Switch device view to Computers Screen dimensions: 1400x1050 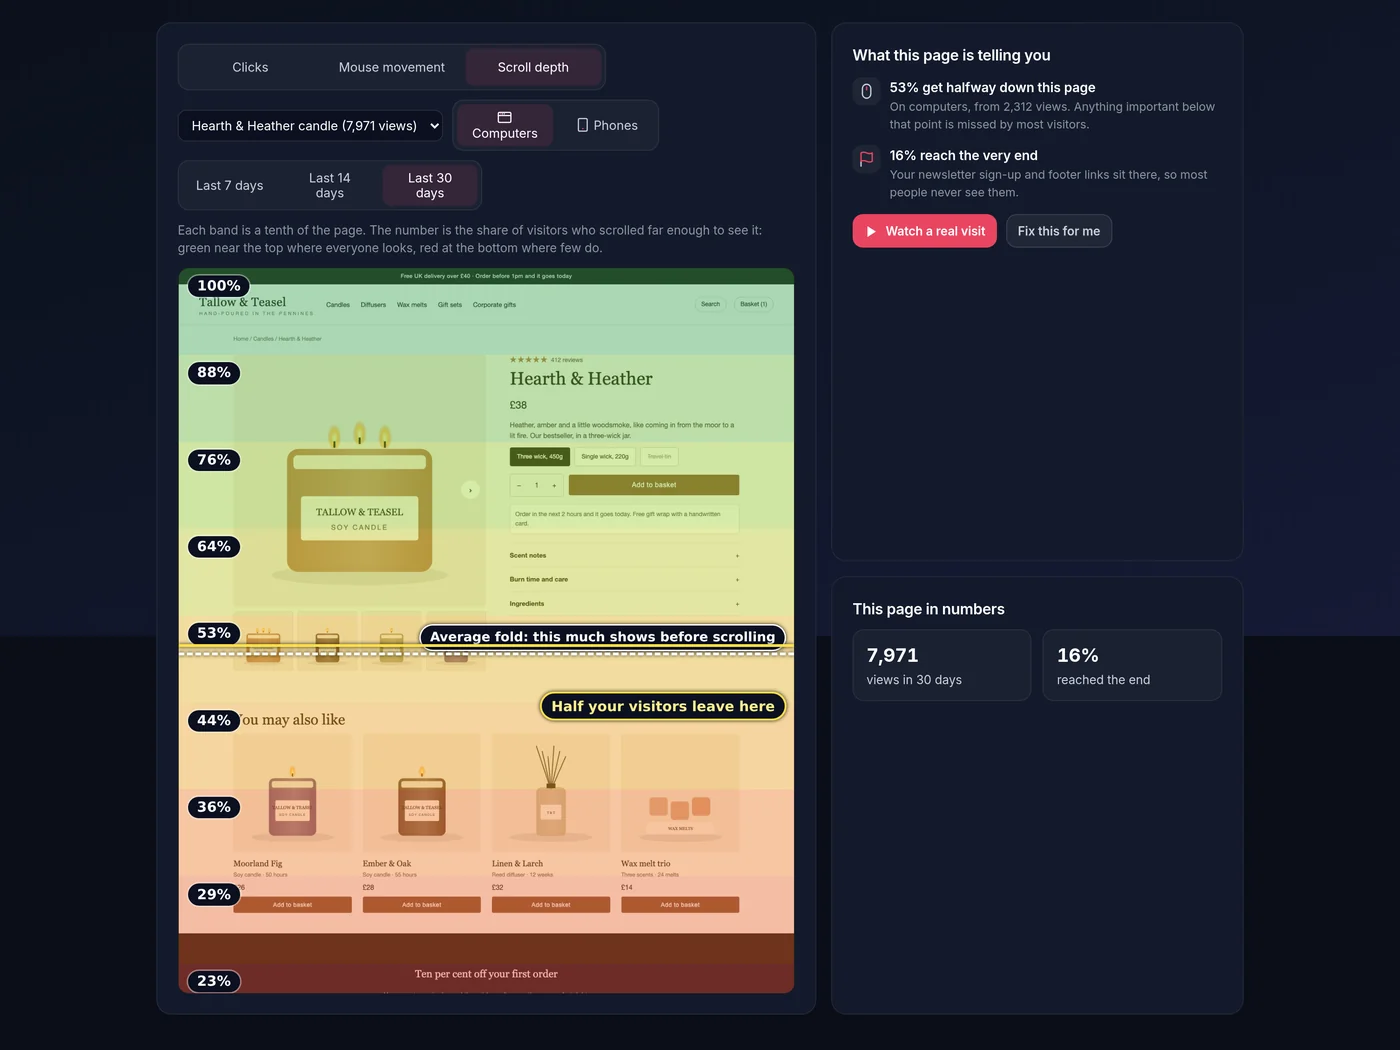click(505, 125)
